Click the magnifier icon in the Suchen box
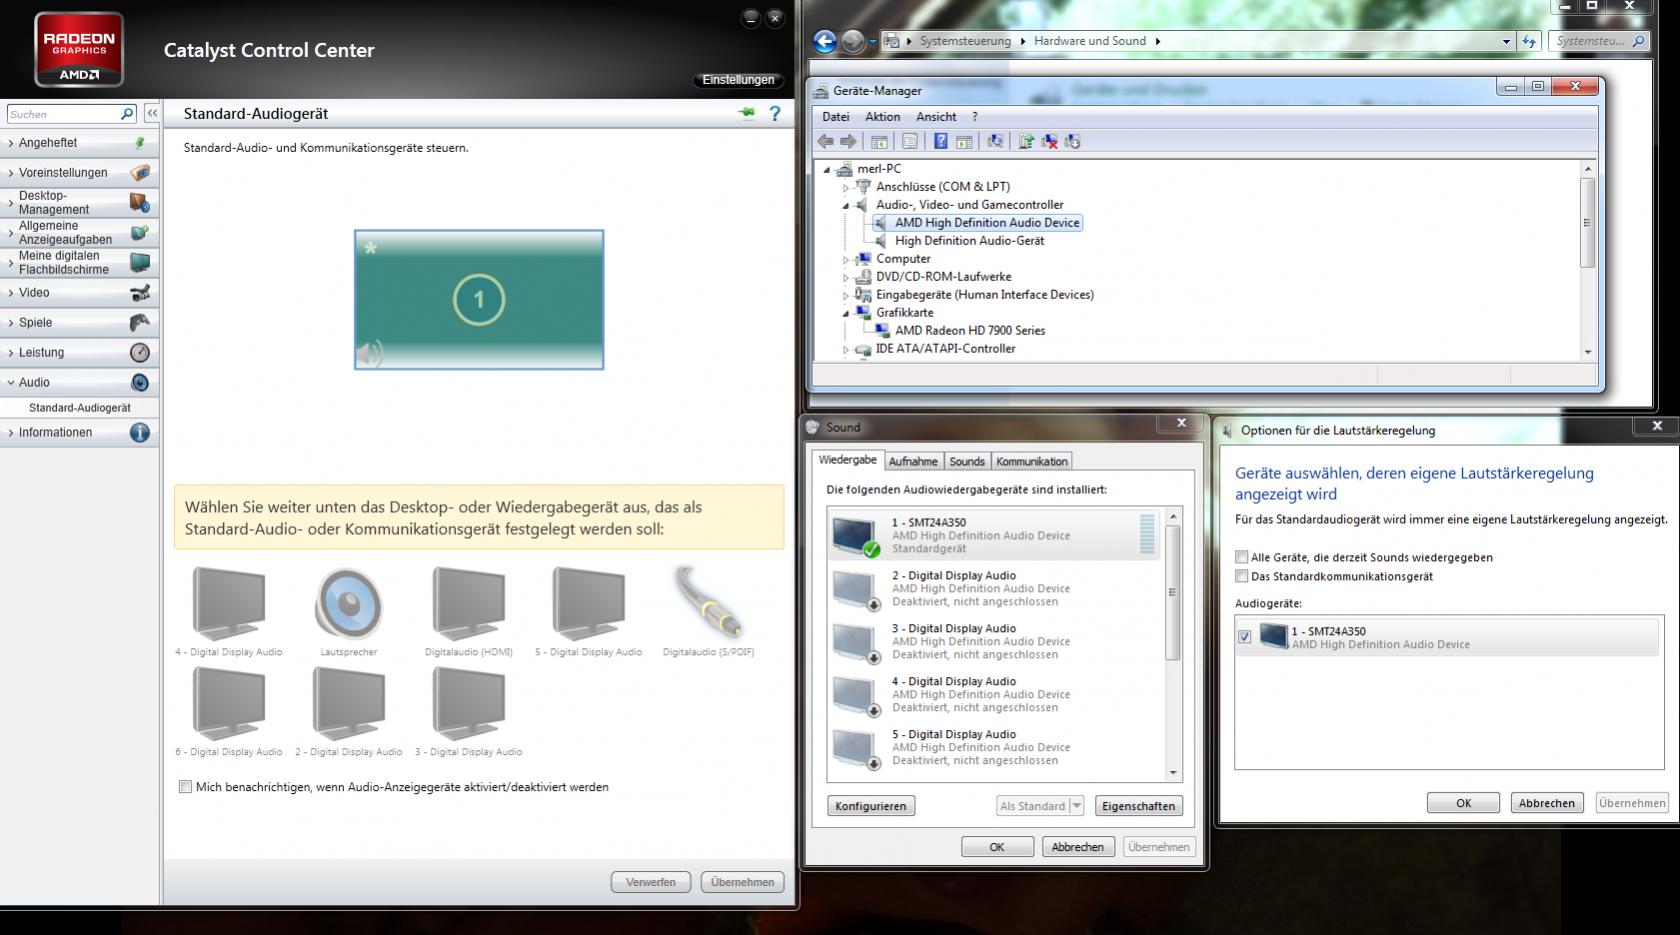 click(127, 114)
